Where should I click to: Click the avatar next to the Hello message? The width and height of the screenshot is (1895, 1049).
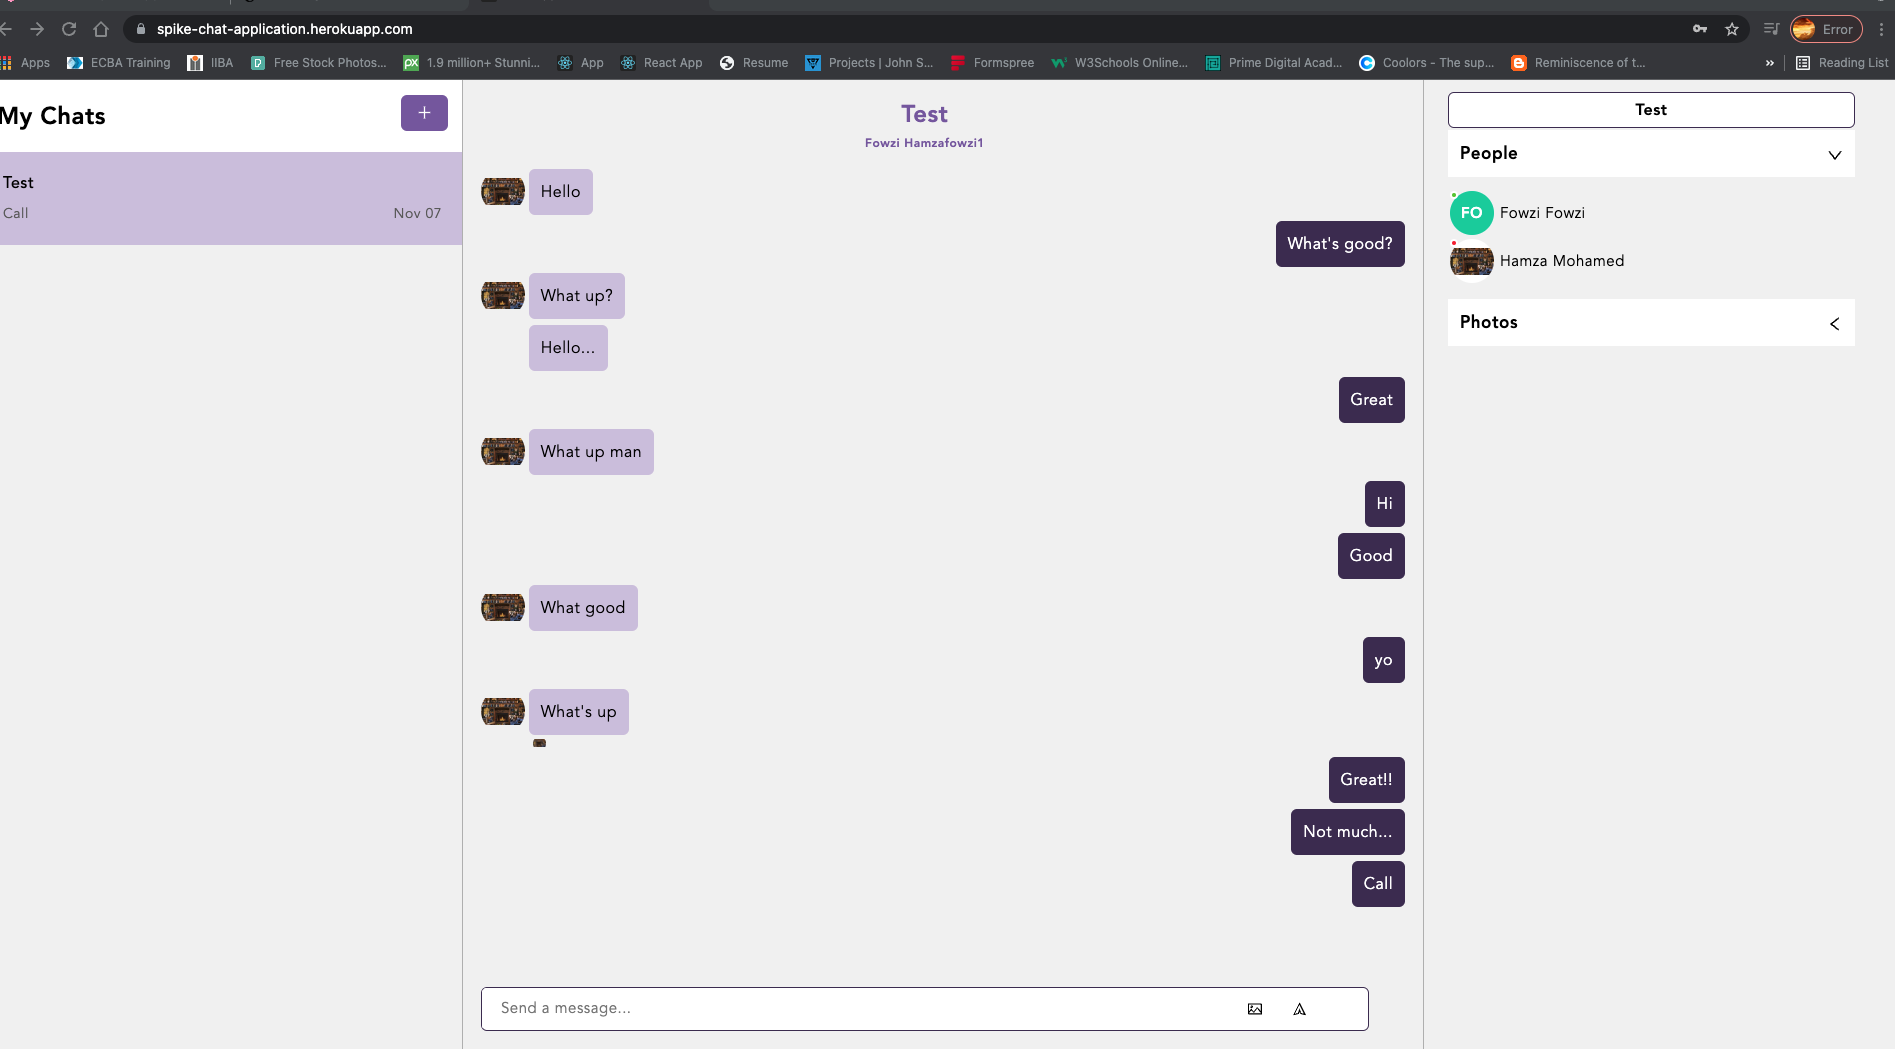coord(503,191)
